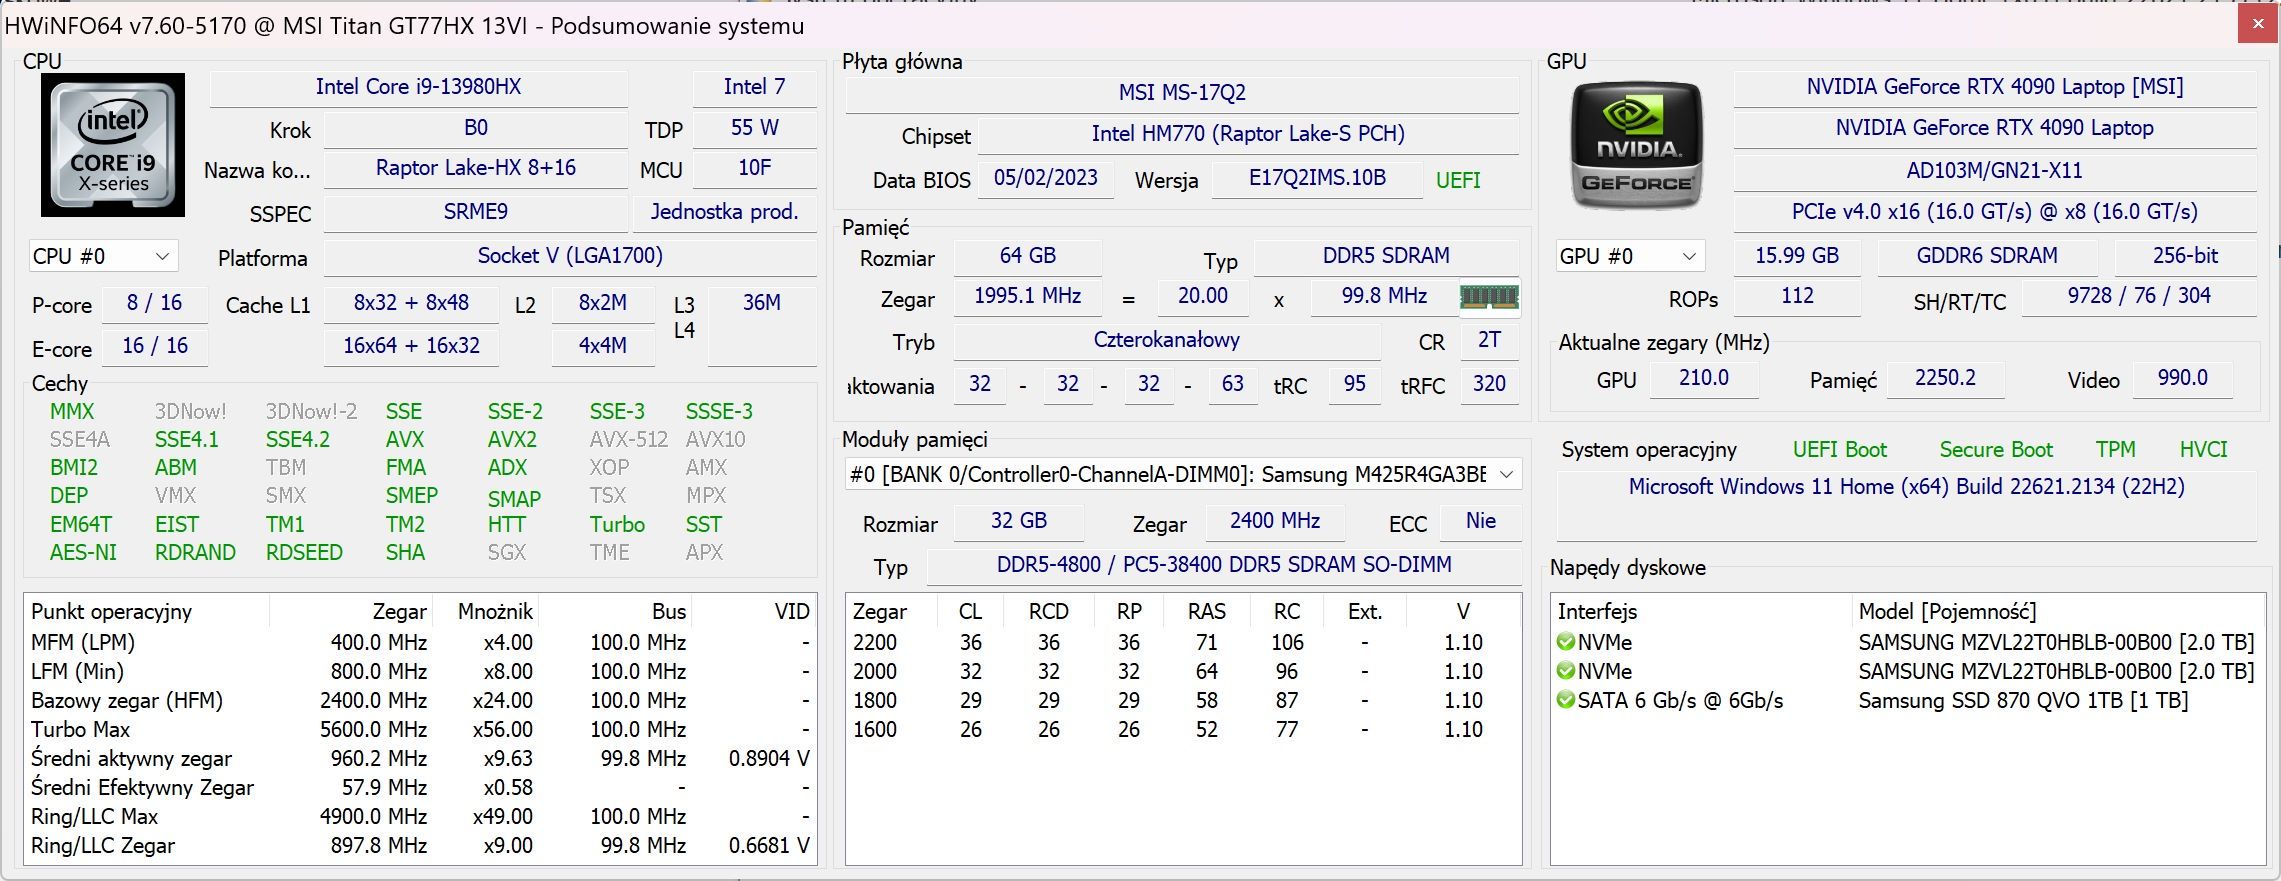Select the 2200 timing row in module table
Screen dimensions: 2281x881
[1183, 643]
